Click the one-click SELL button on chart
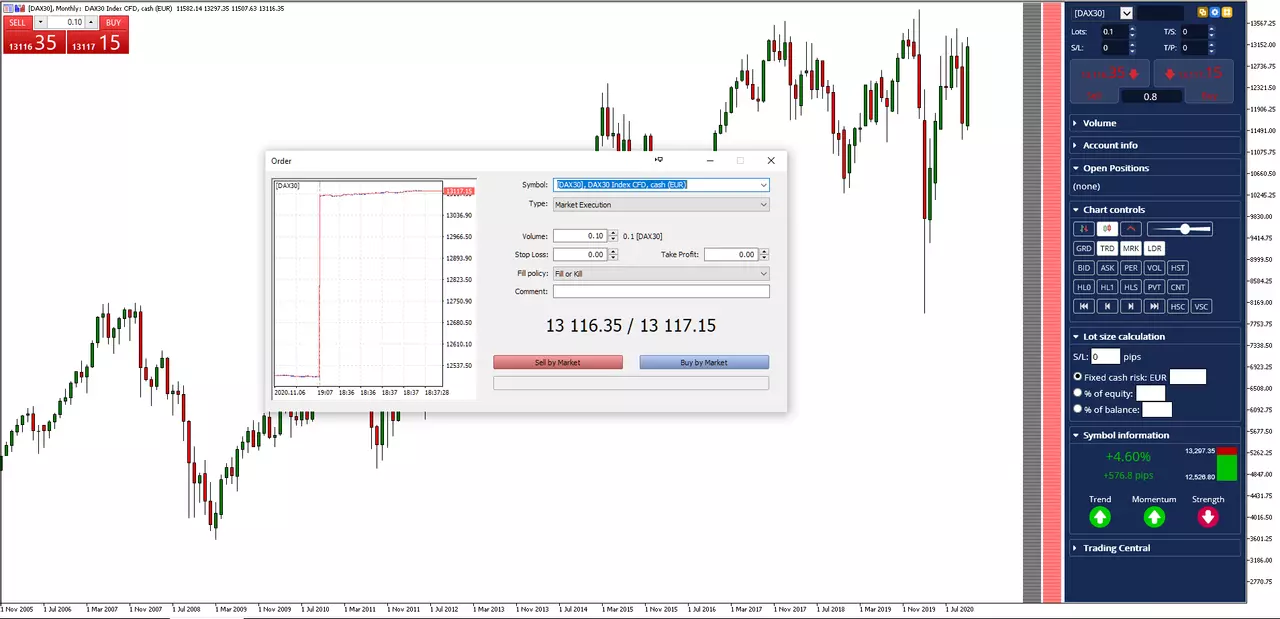 pyautogui.click(x=18, y=22)
